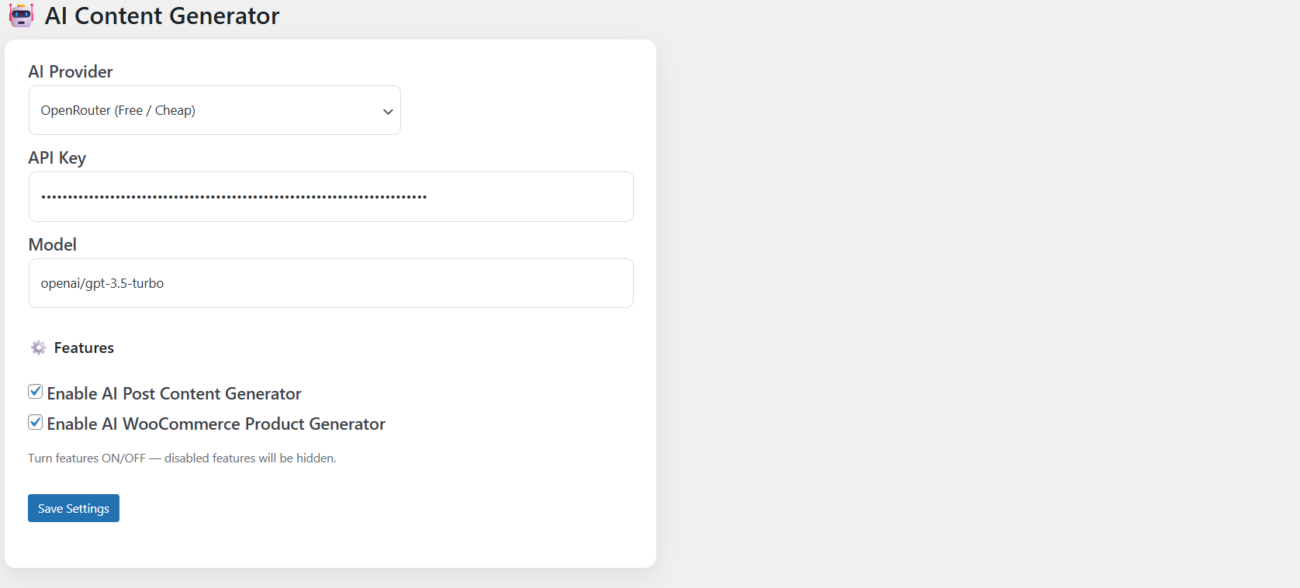This screenshot has height=588, width=1300.
Task: Click the Features section heading text
Action: pyautogui.click(x=84, y=348)
